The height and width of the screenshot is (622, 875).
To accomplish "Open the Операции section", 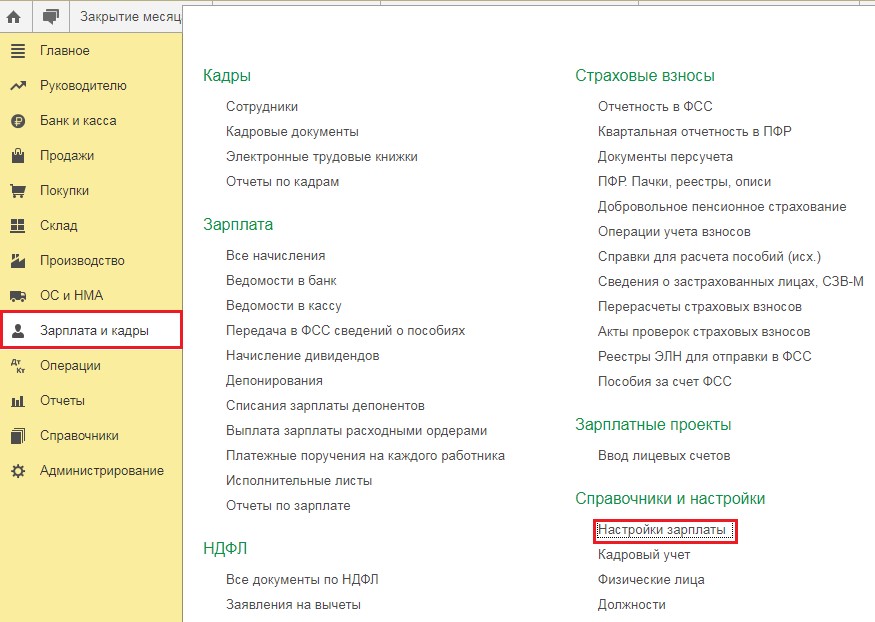I will [70, 366].
